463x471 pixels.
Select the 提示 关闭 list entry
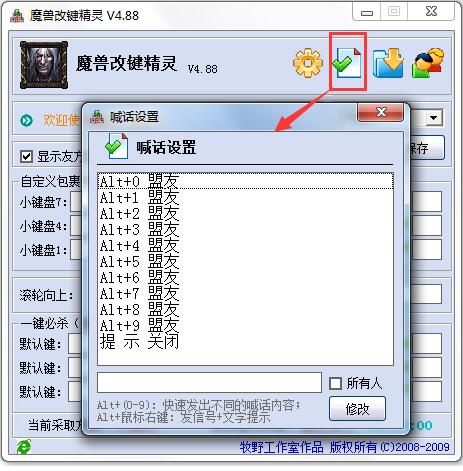coord(245,342)
